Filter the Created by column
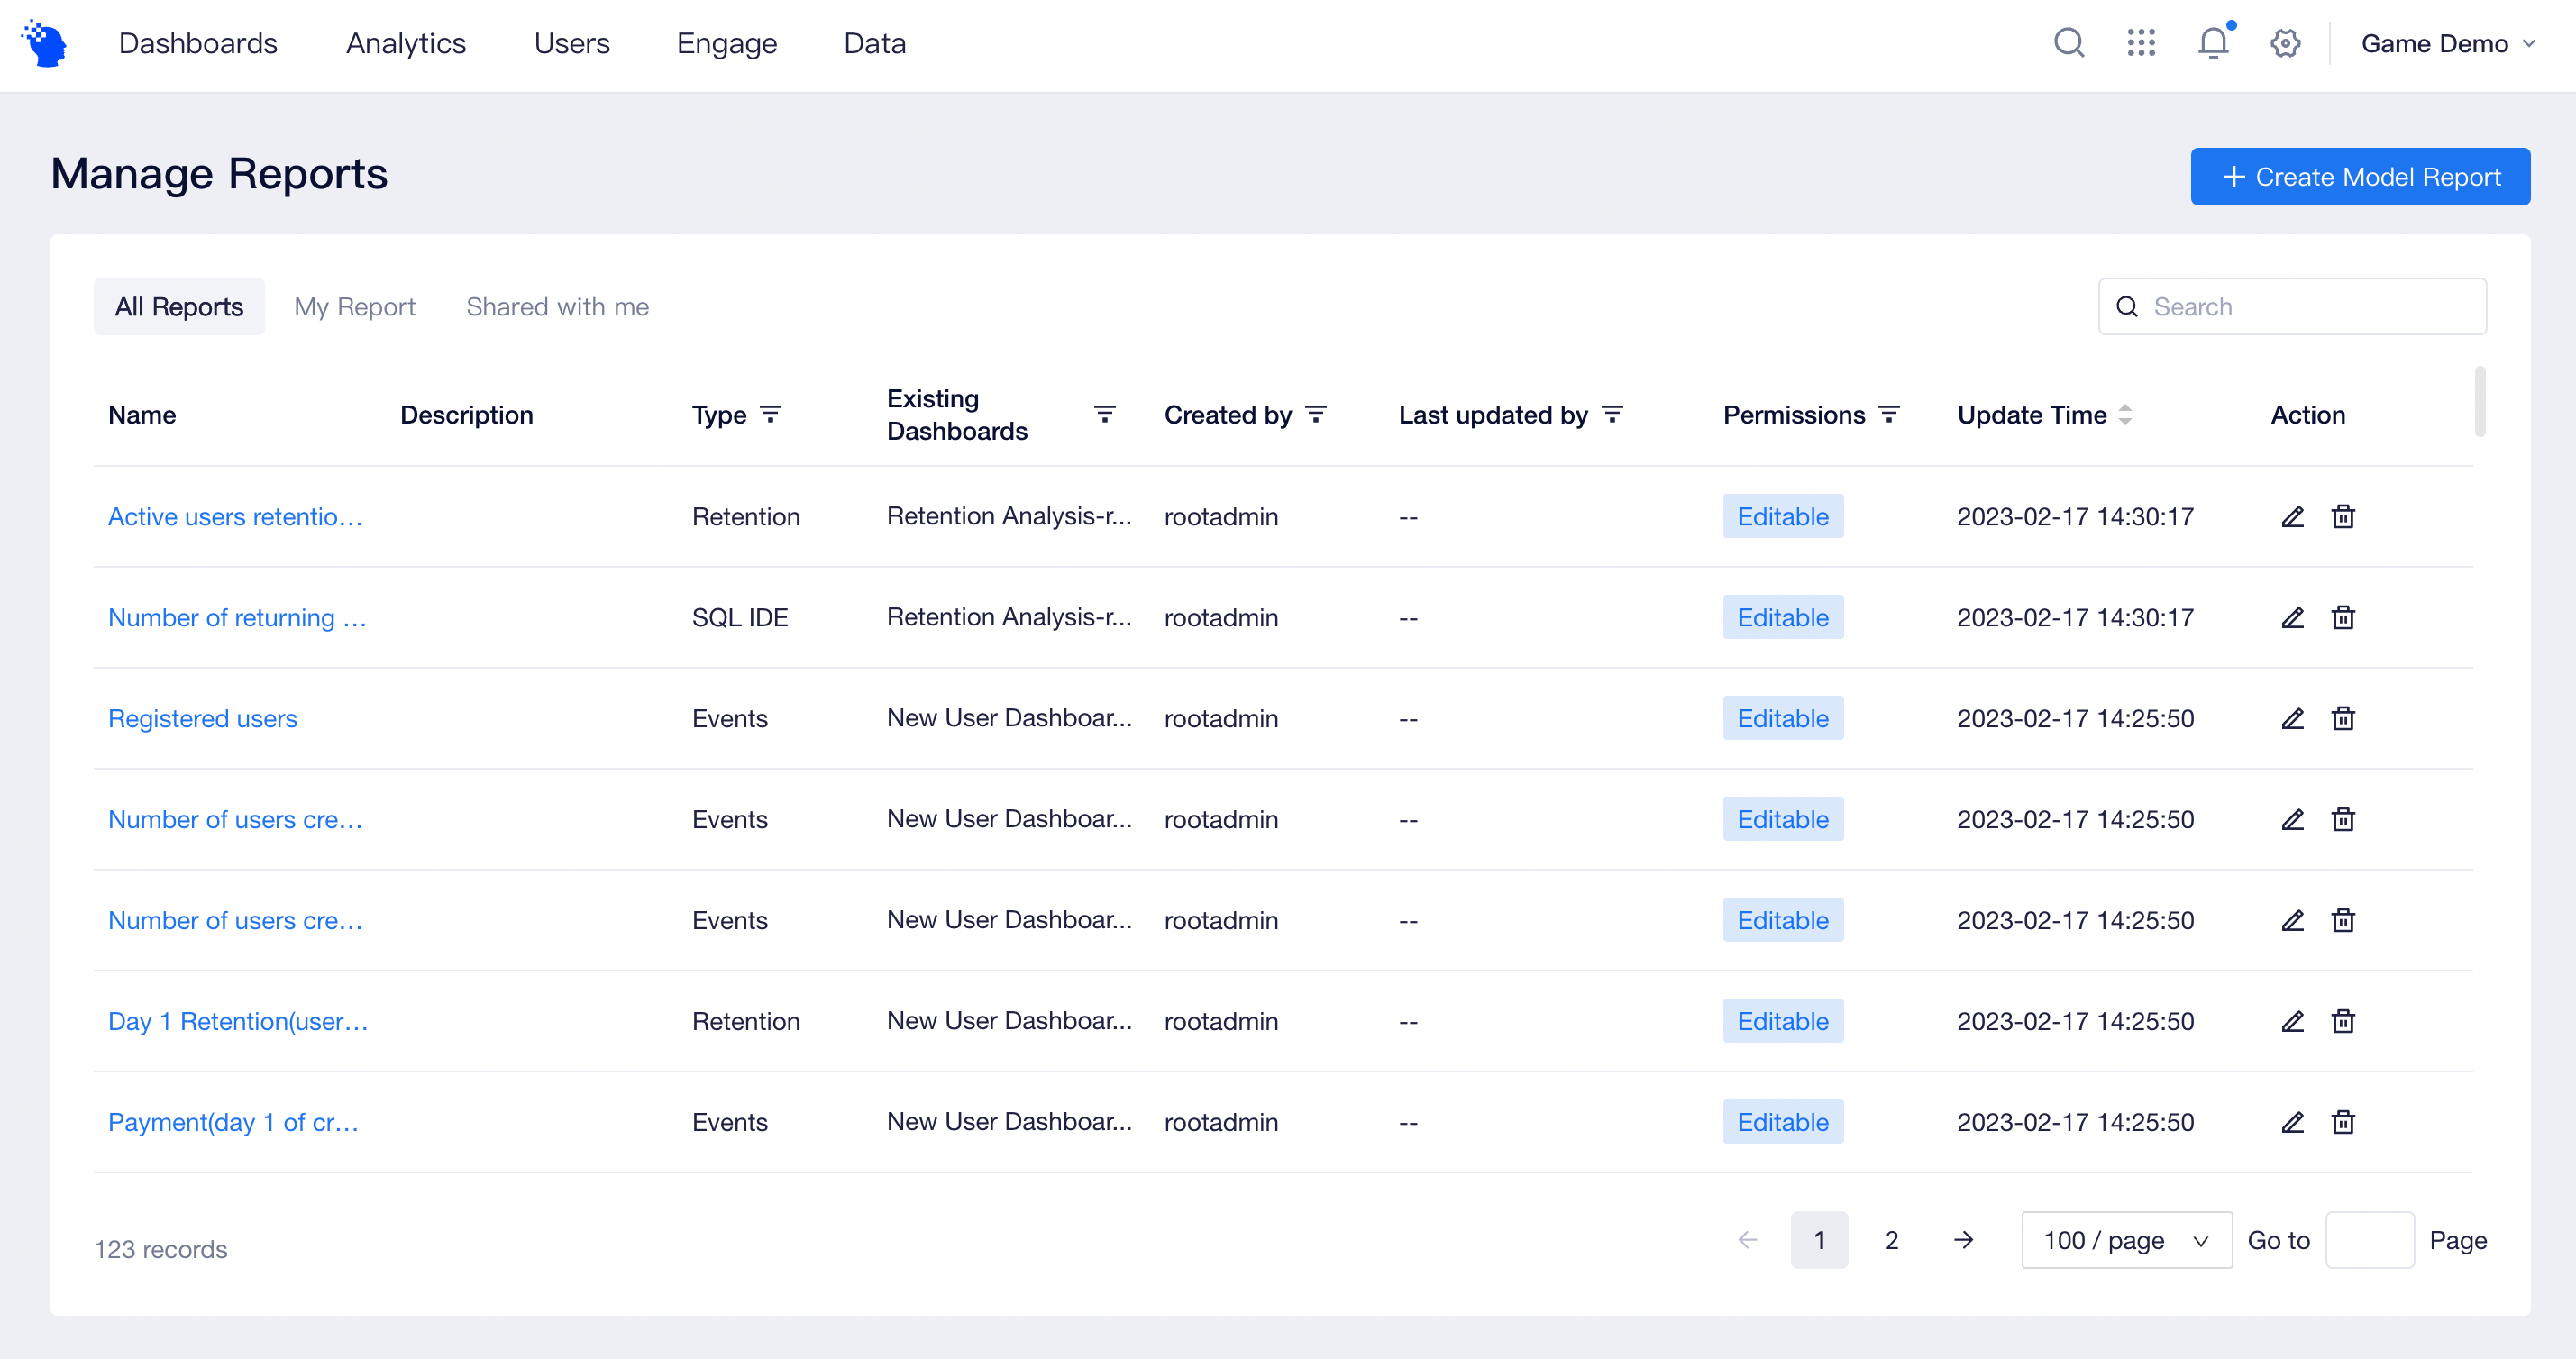2576x1359 pixels. coord(1316,414)
